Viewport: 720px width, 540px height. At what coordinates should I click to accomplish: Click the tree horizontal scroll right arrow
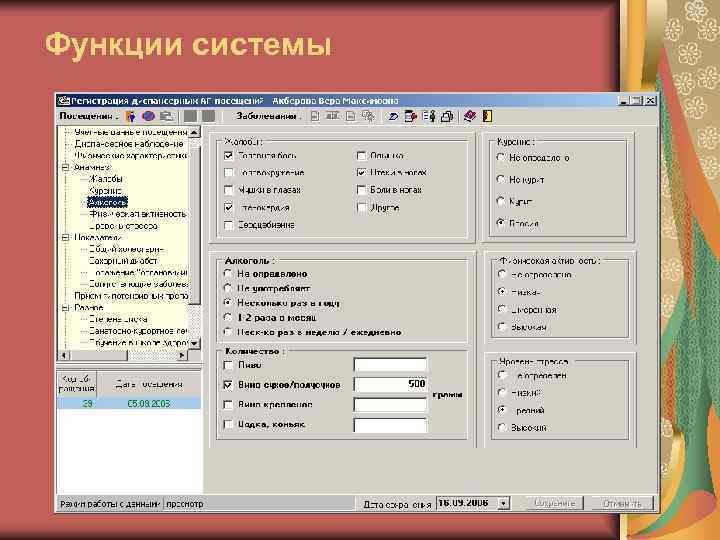click(x=182, y=355)
